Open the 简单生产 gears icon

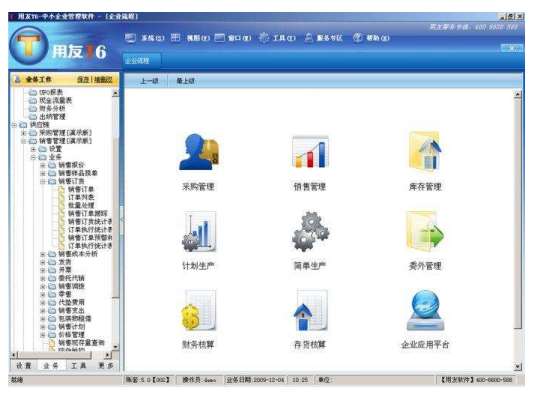tap(310, 231)
